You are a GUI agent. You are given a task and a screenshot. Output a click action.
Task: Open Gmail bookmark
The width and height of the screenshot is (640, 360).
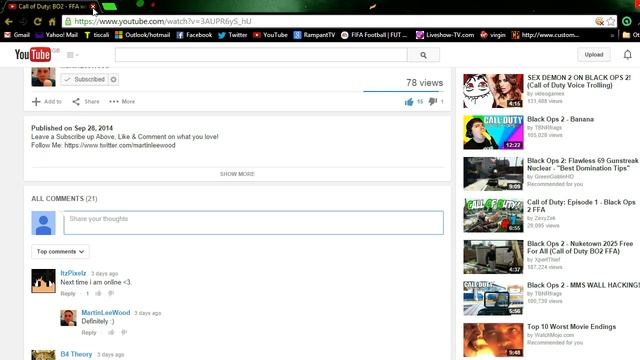click(17, 35)
